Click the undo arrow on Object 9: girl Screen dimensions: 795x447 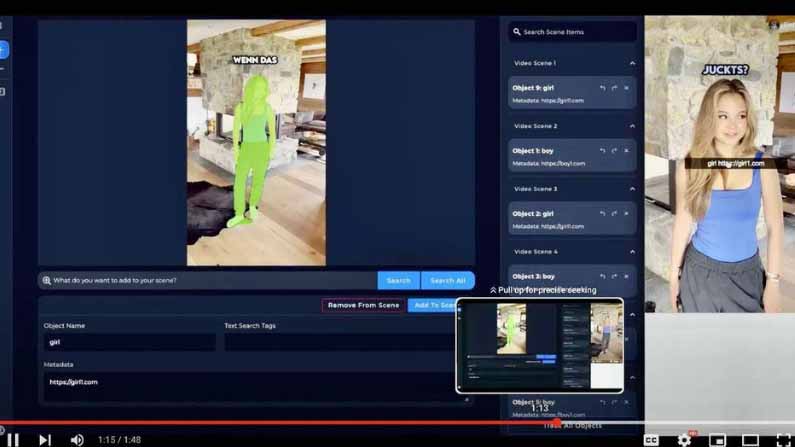point(602,88)
